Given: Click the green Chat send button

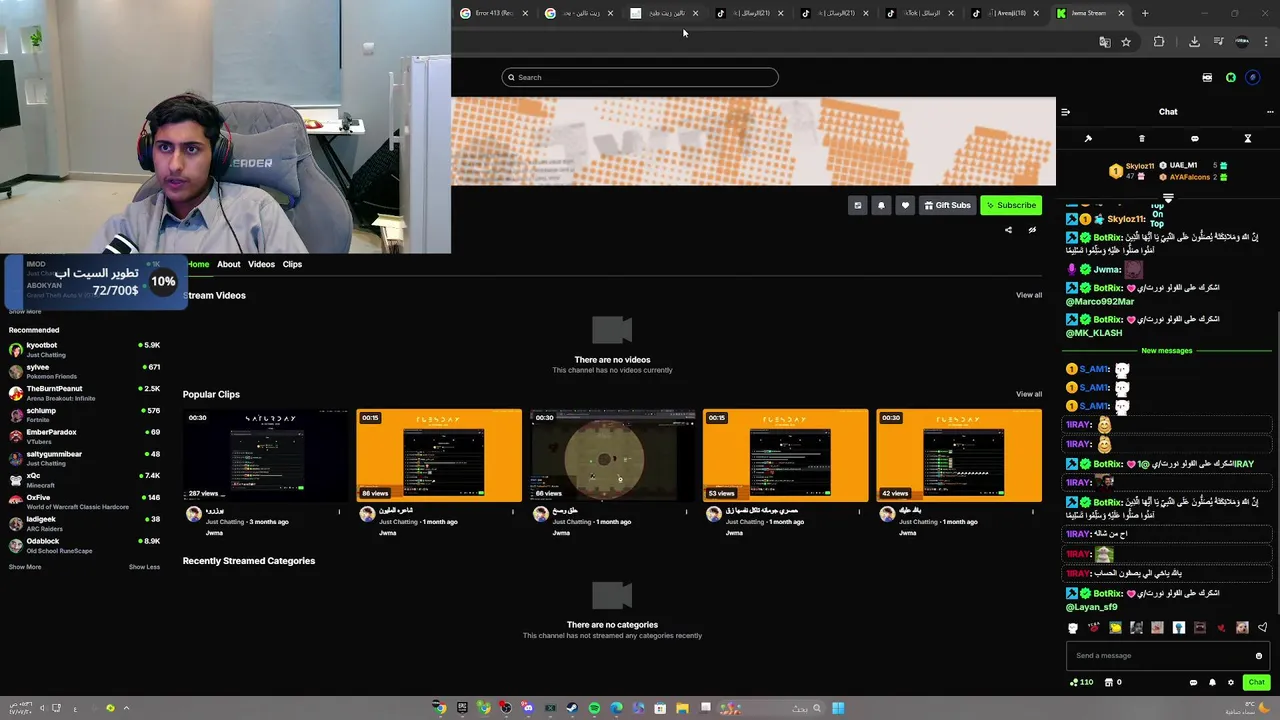Looking at the screenshot, I should pos(1256,682).
